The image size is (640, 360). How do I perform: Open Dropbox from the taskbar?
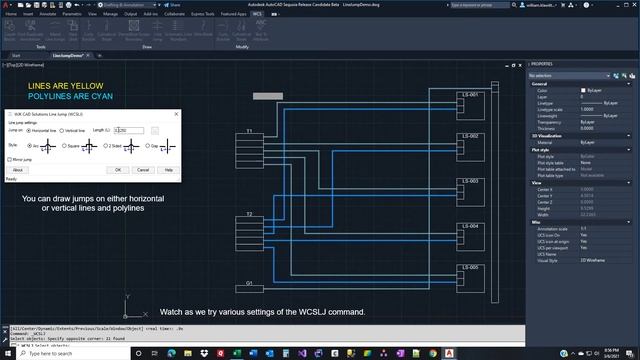pos(204,353)
